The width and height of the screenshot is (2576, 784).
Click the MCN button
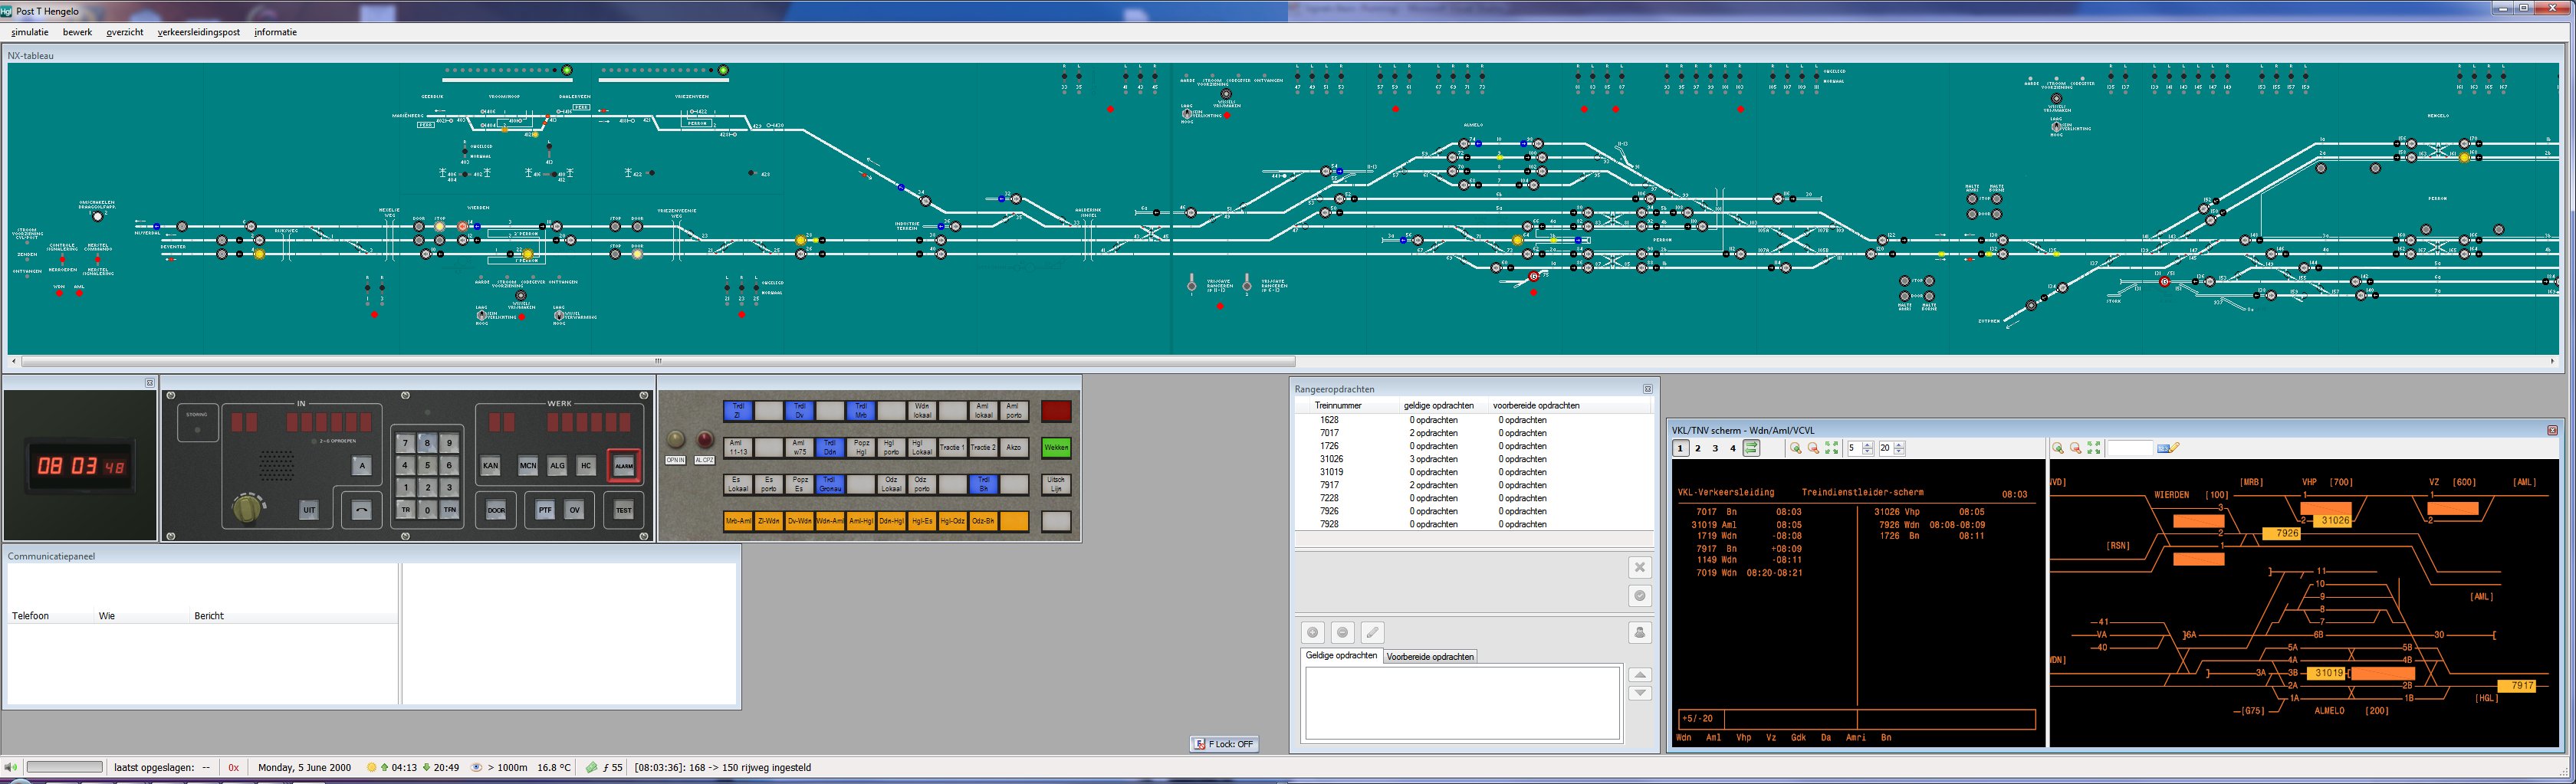[x=528, y=466]
